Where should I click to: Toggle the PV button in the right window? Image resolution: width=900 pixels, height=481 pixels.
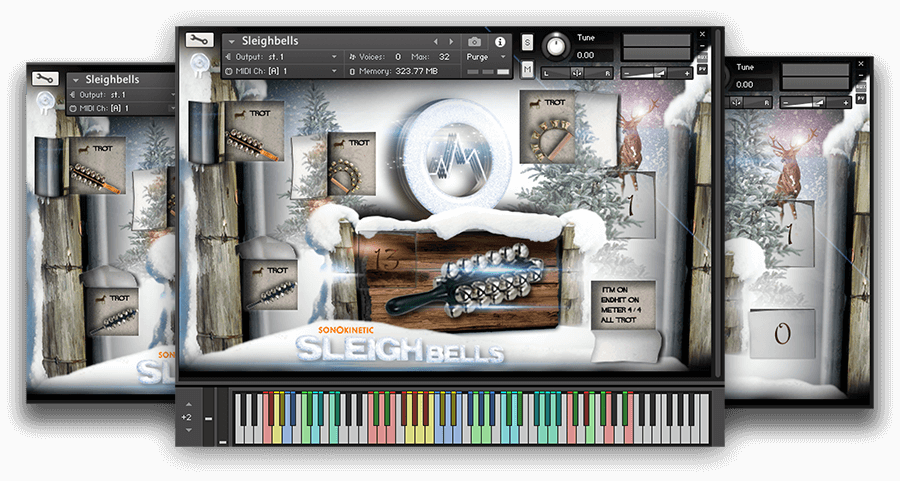click(861, 99)
